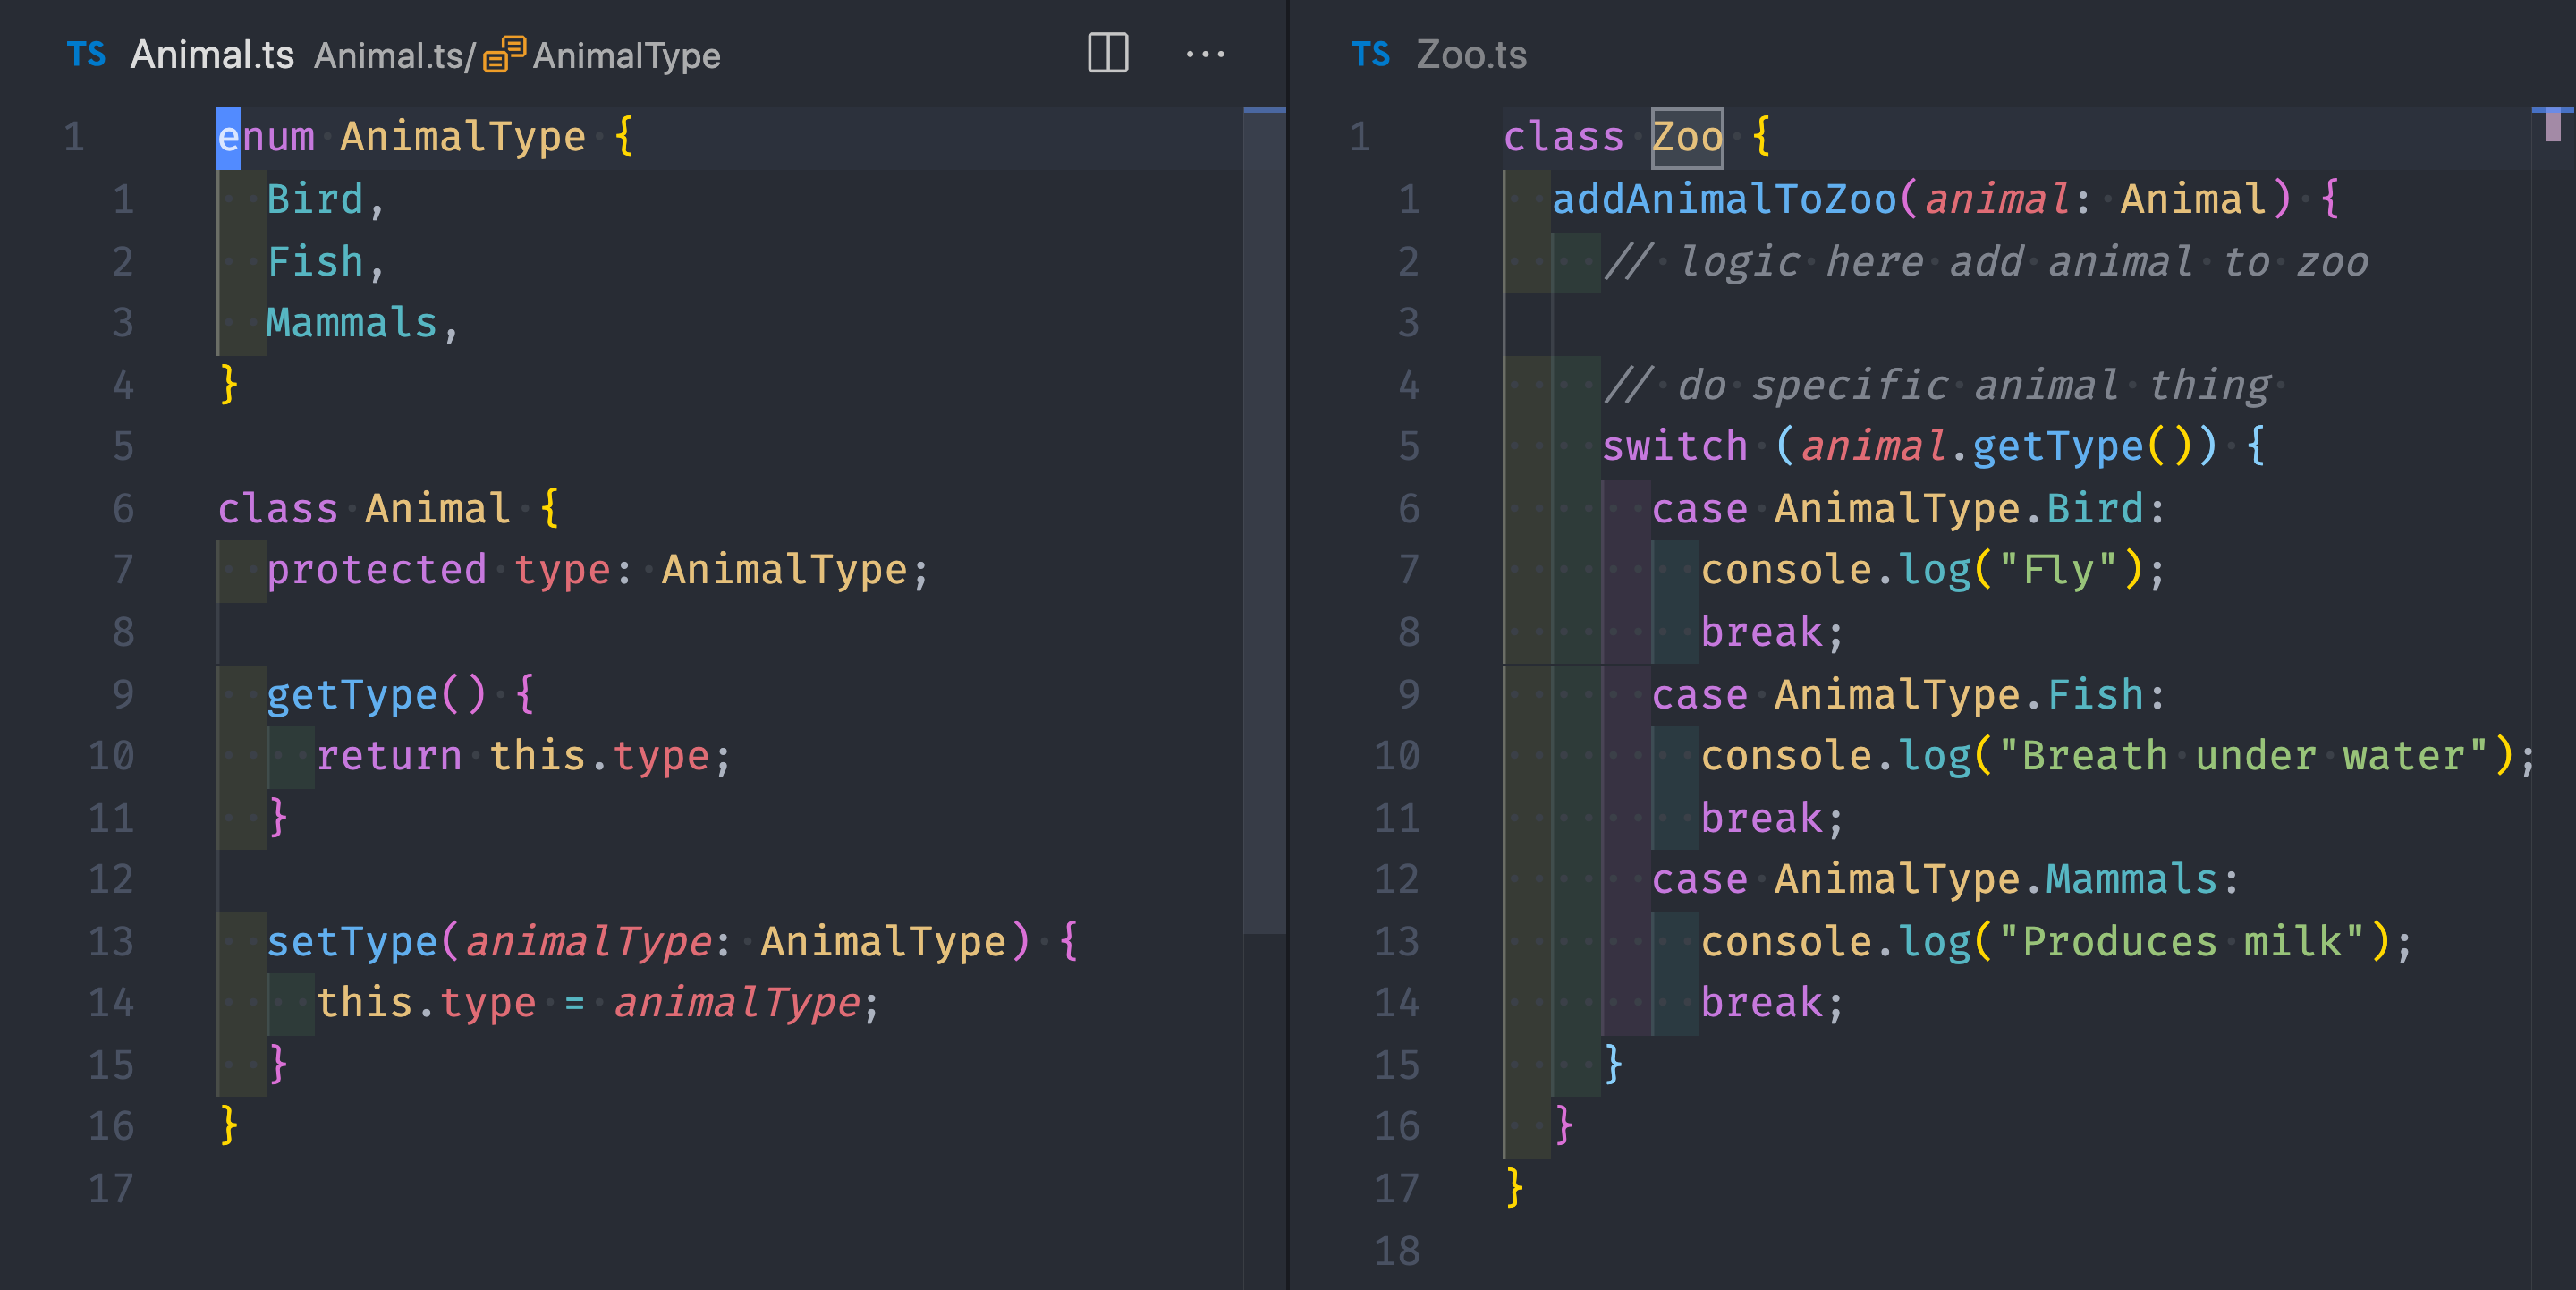Place cursor on 'enum' keyword
Viewport: 2576px width, 1290px height.
tap(266, 137)
